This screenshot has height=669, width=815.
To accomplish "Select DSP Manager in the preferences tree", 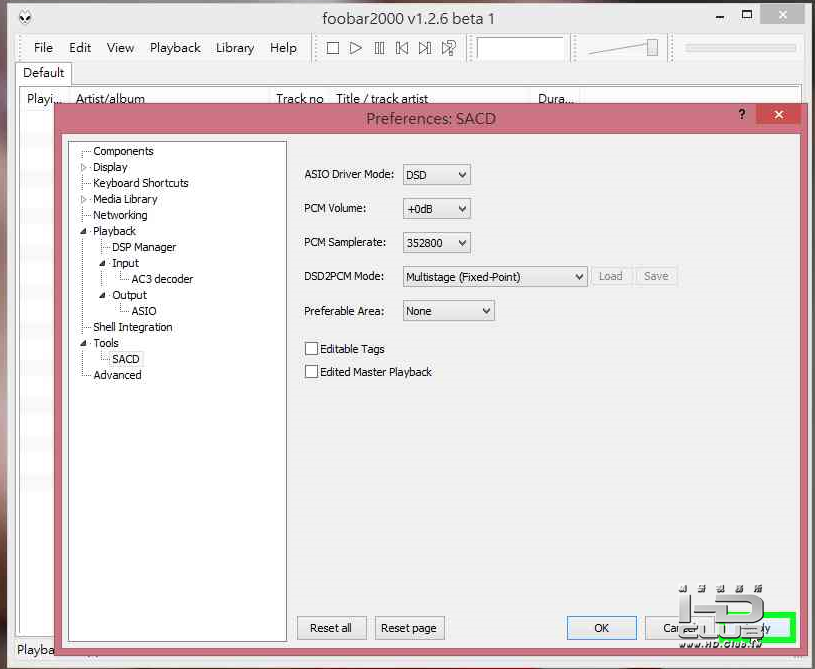I will click(144, 247).
